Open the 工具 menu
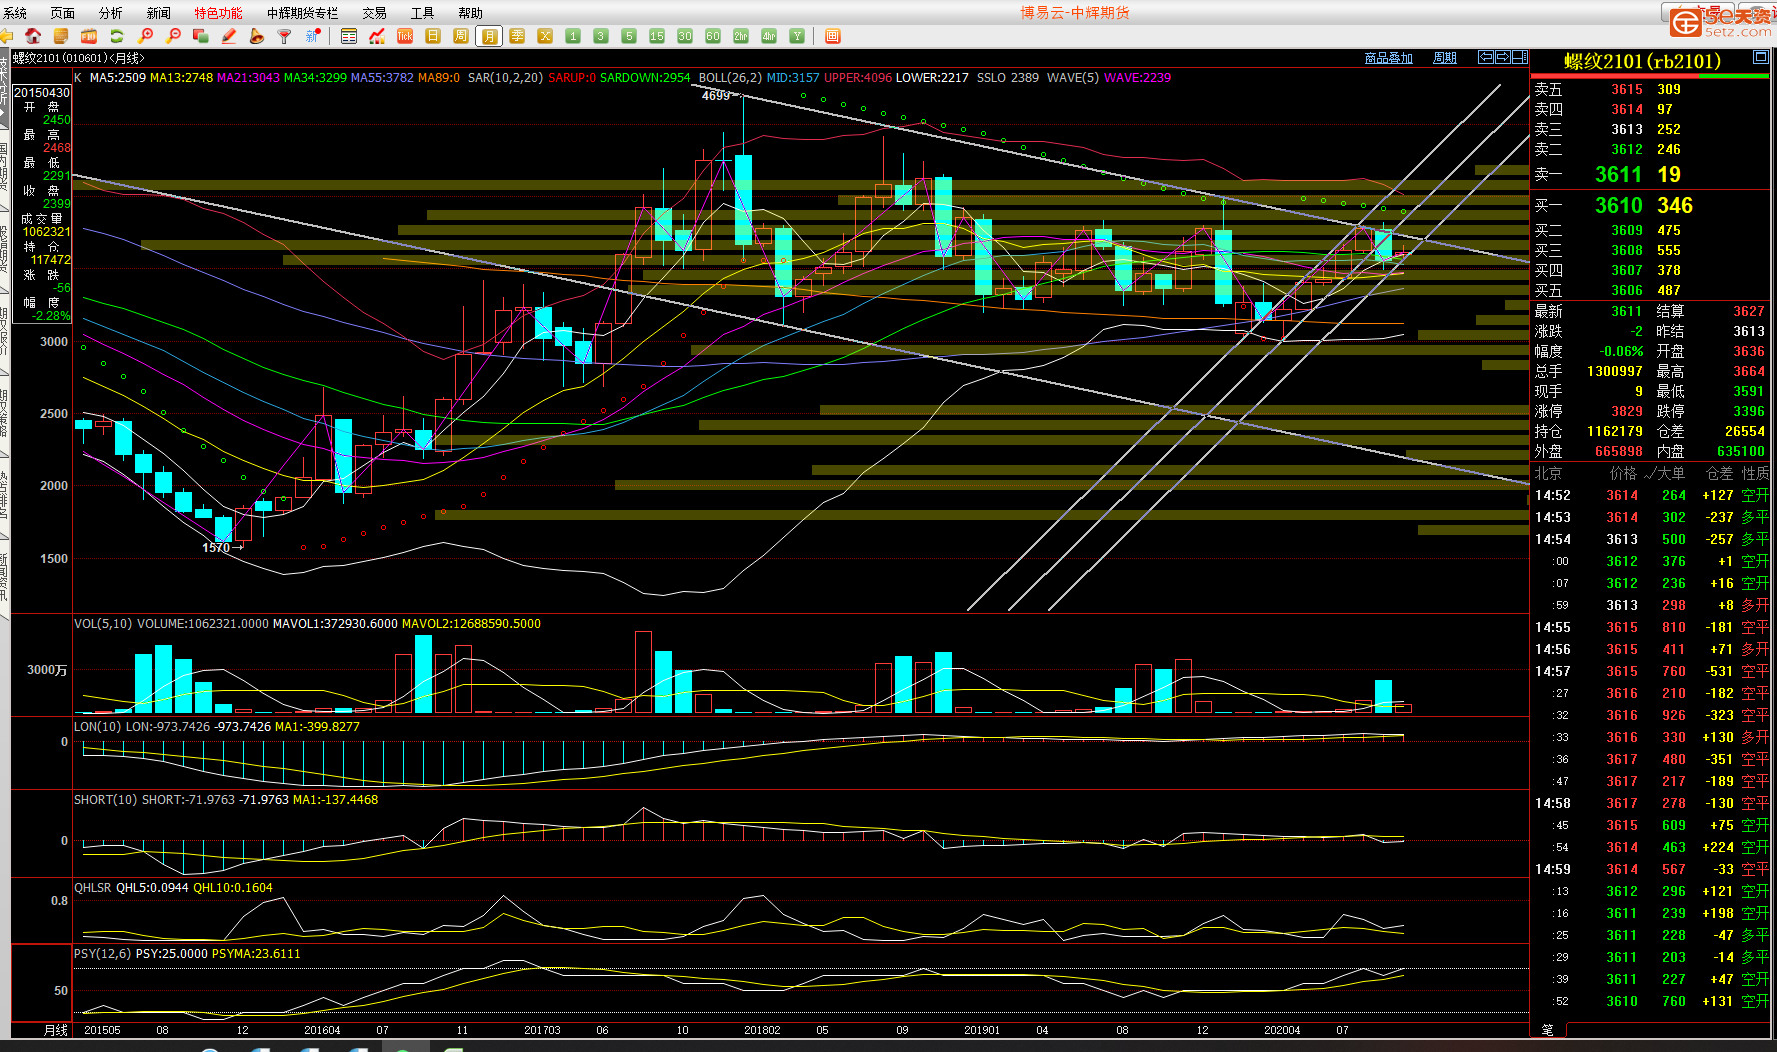Screen dimensions: 1777x1052 423,13
